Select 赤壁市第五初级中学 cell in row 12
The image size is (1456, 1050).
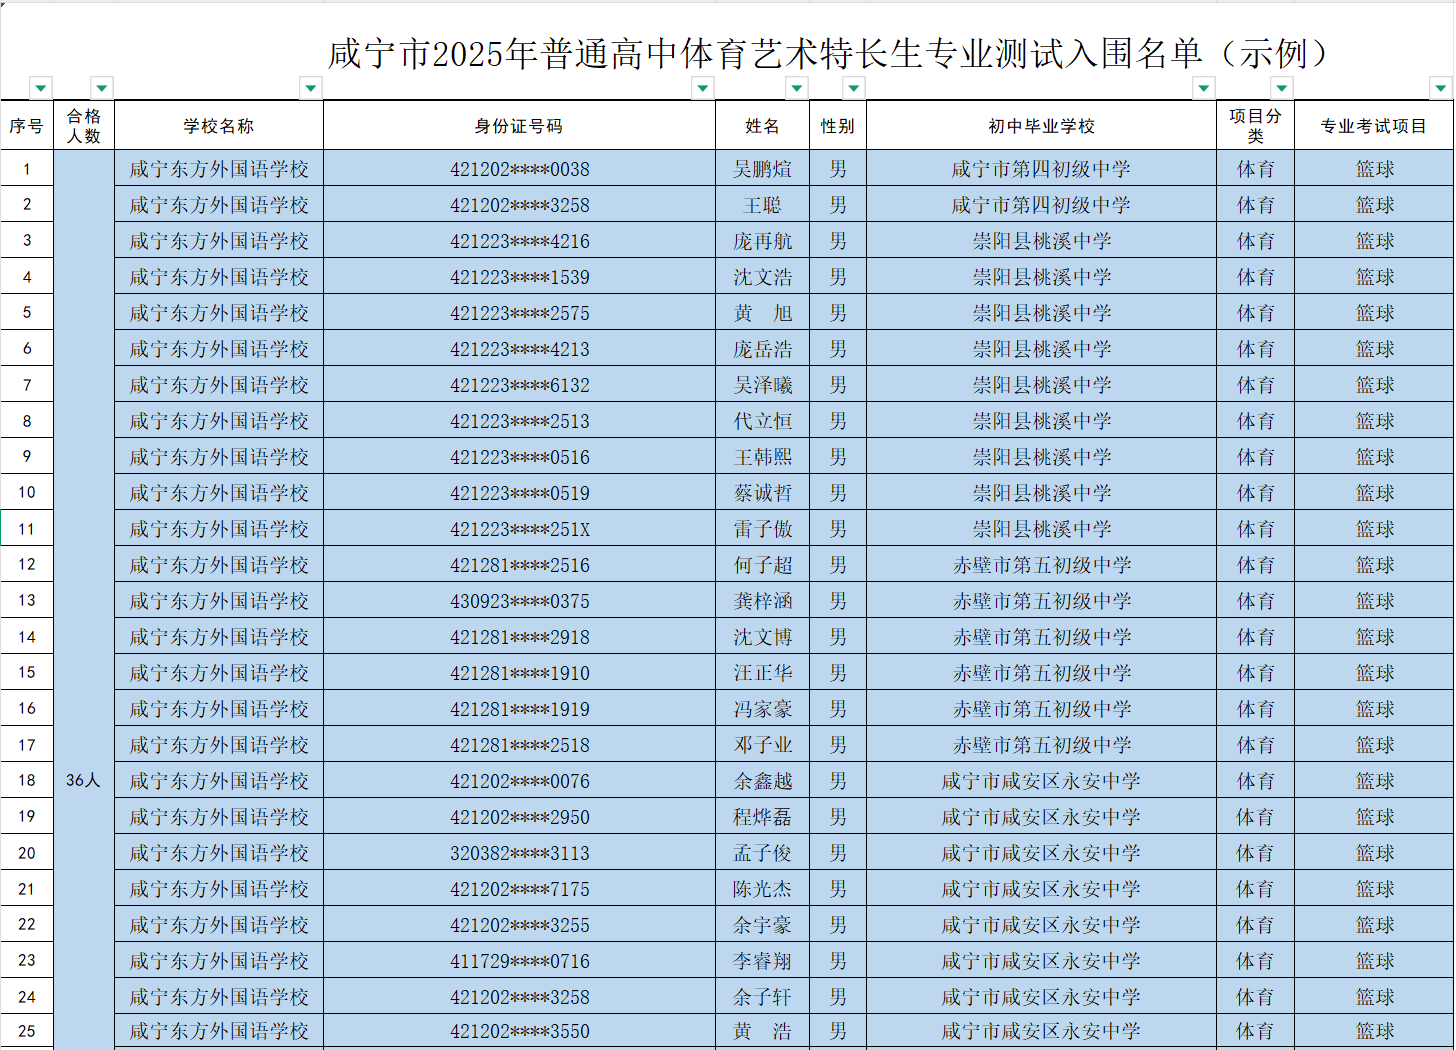[1041, 565]
